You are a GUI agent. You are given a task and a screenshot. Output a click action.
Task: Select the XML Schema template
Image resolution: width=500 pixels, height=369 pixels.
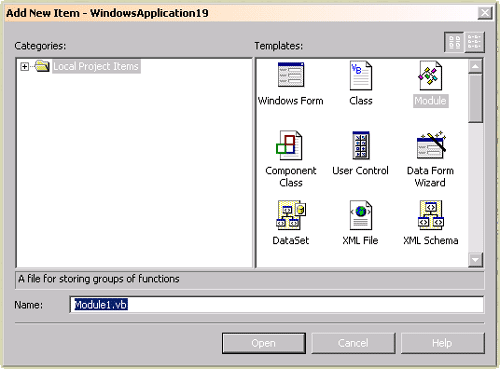click(431, 215)
